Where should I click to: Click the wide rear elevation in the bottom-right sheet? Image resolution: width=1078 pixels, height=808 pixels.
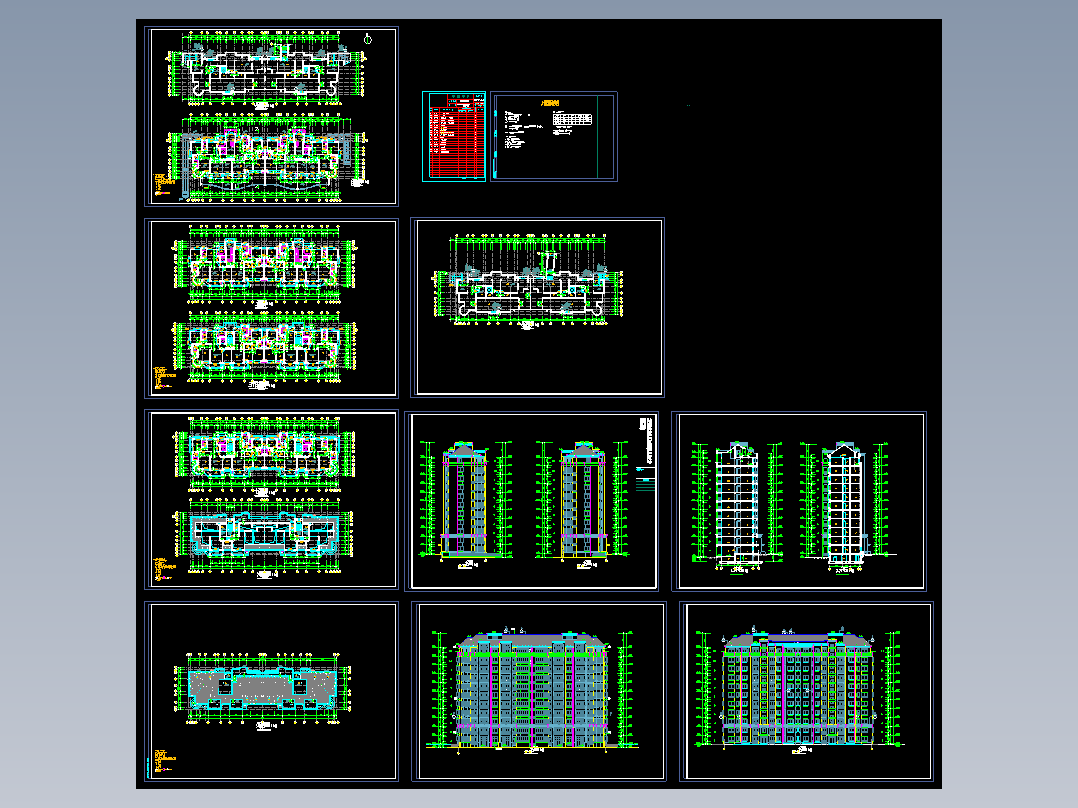(798, 688)
